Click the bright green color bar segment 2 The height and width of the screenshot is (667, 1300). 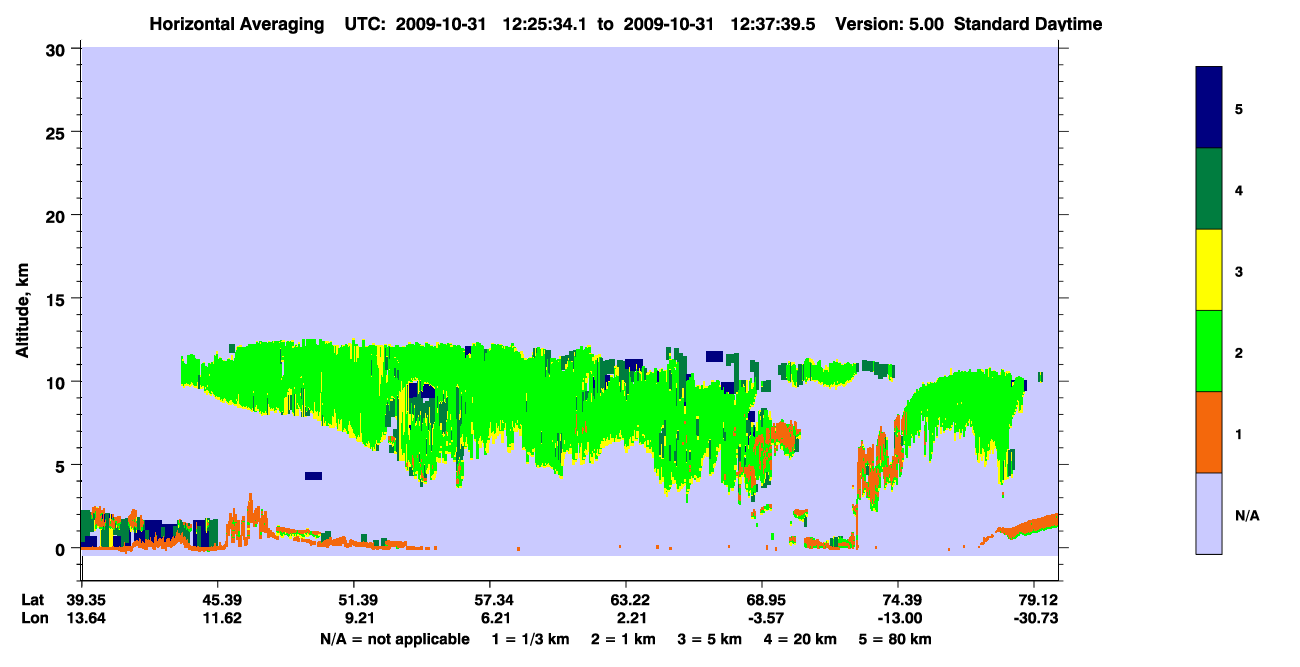click(1209, 351)
